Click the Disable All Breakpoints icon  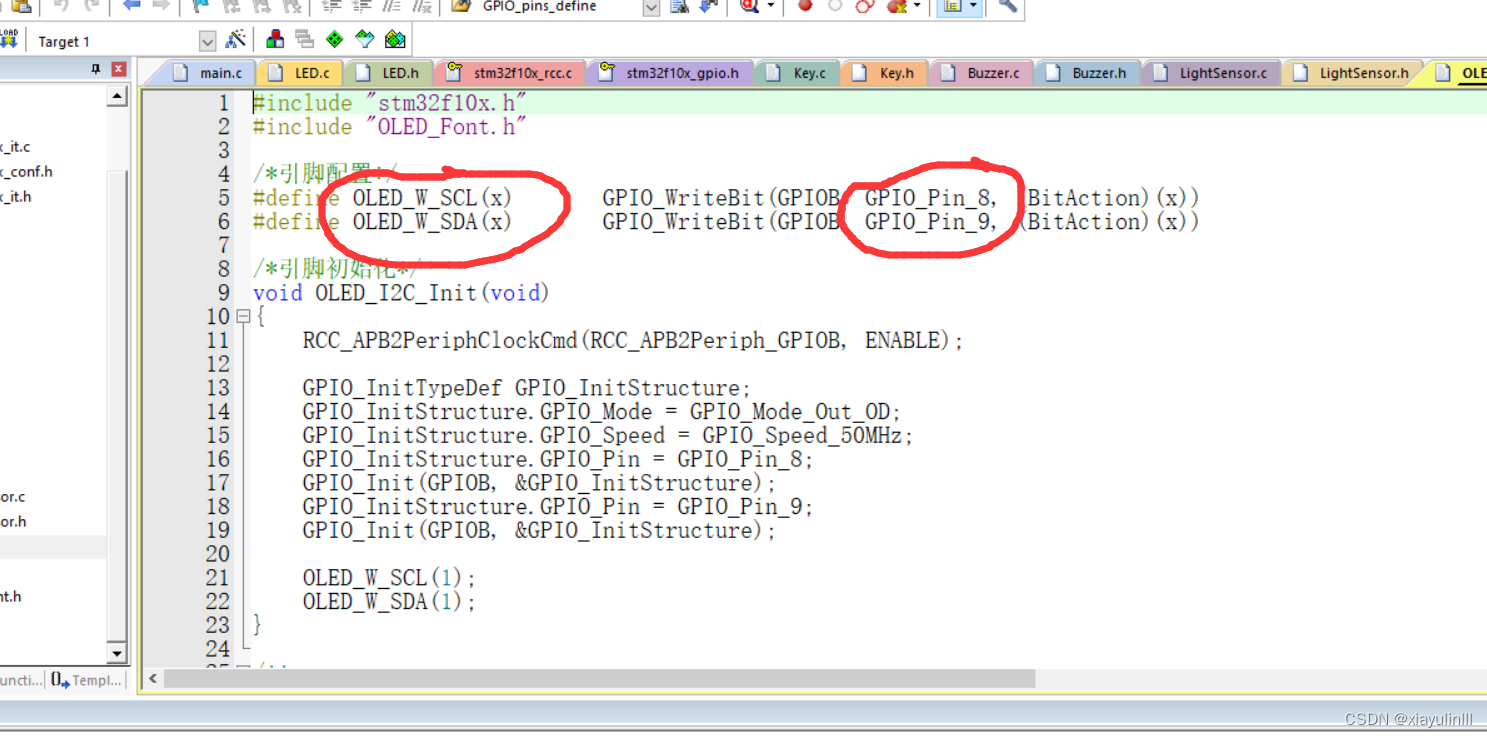click(865, 6)
